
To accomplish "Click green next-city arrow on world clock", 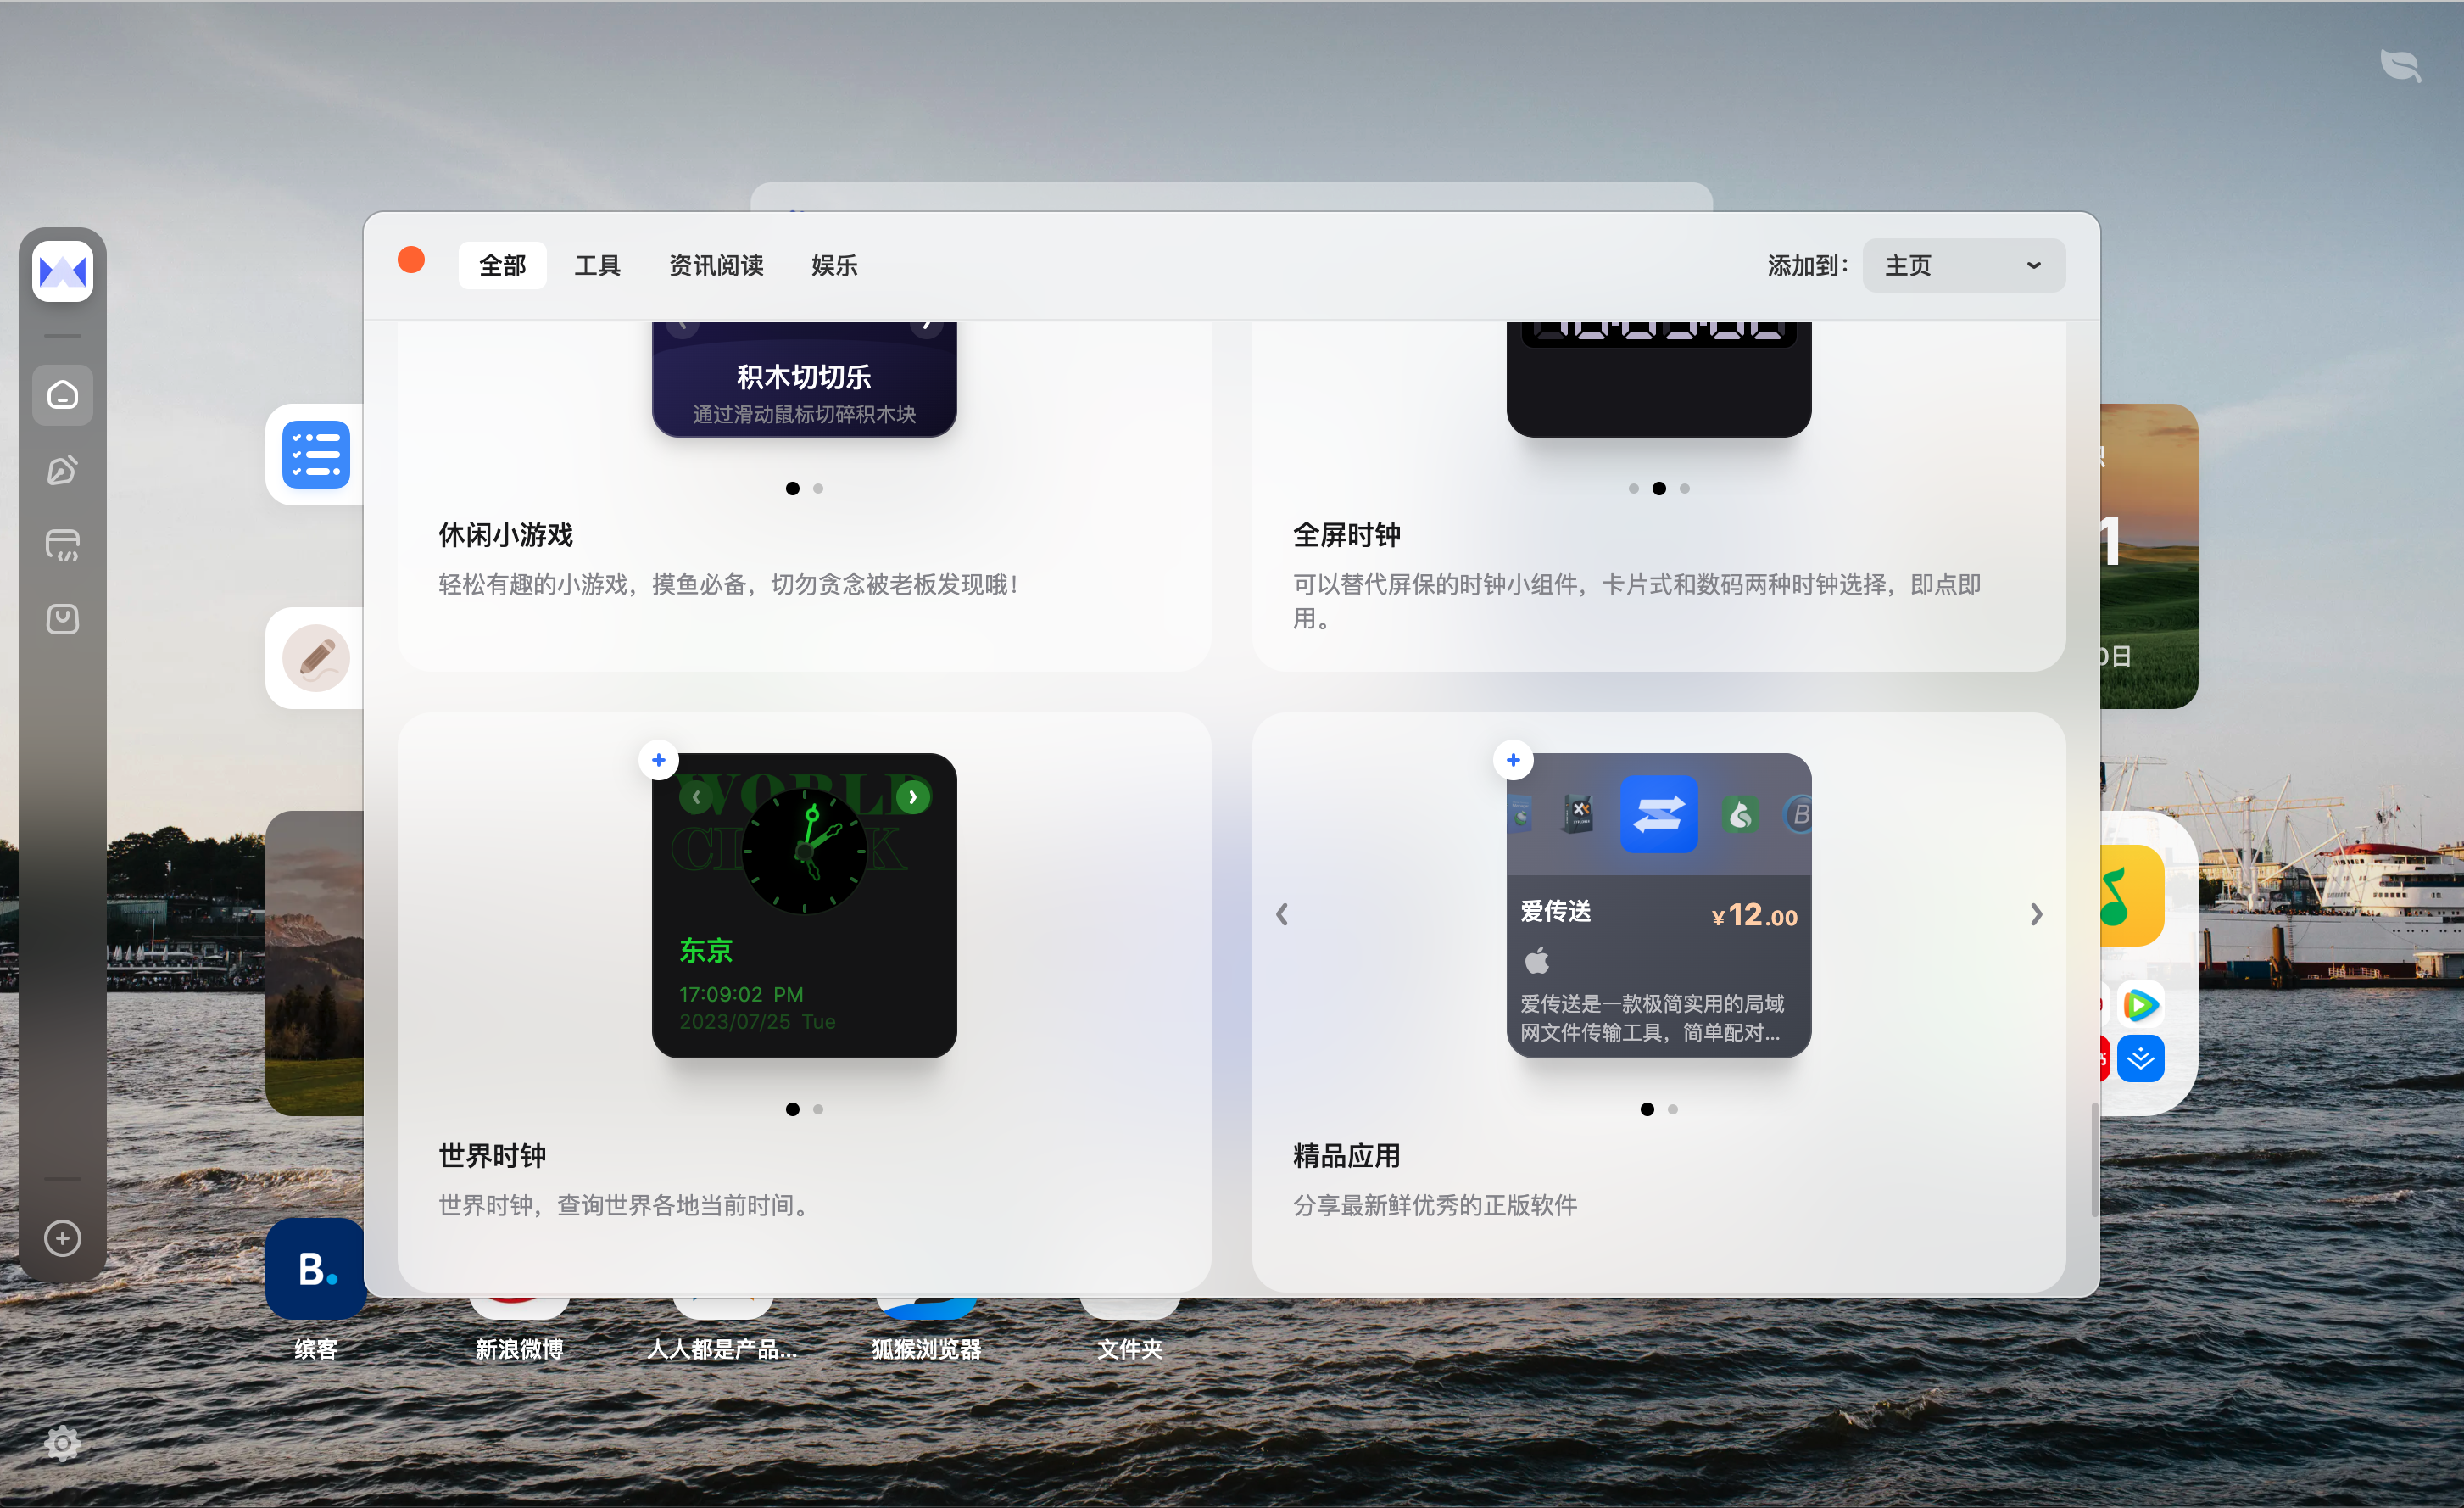I will 912,797.
